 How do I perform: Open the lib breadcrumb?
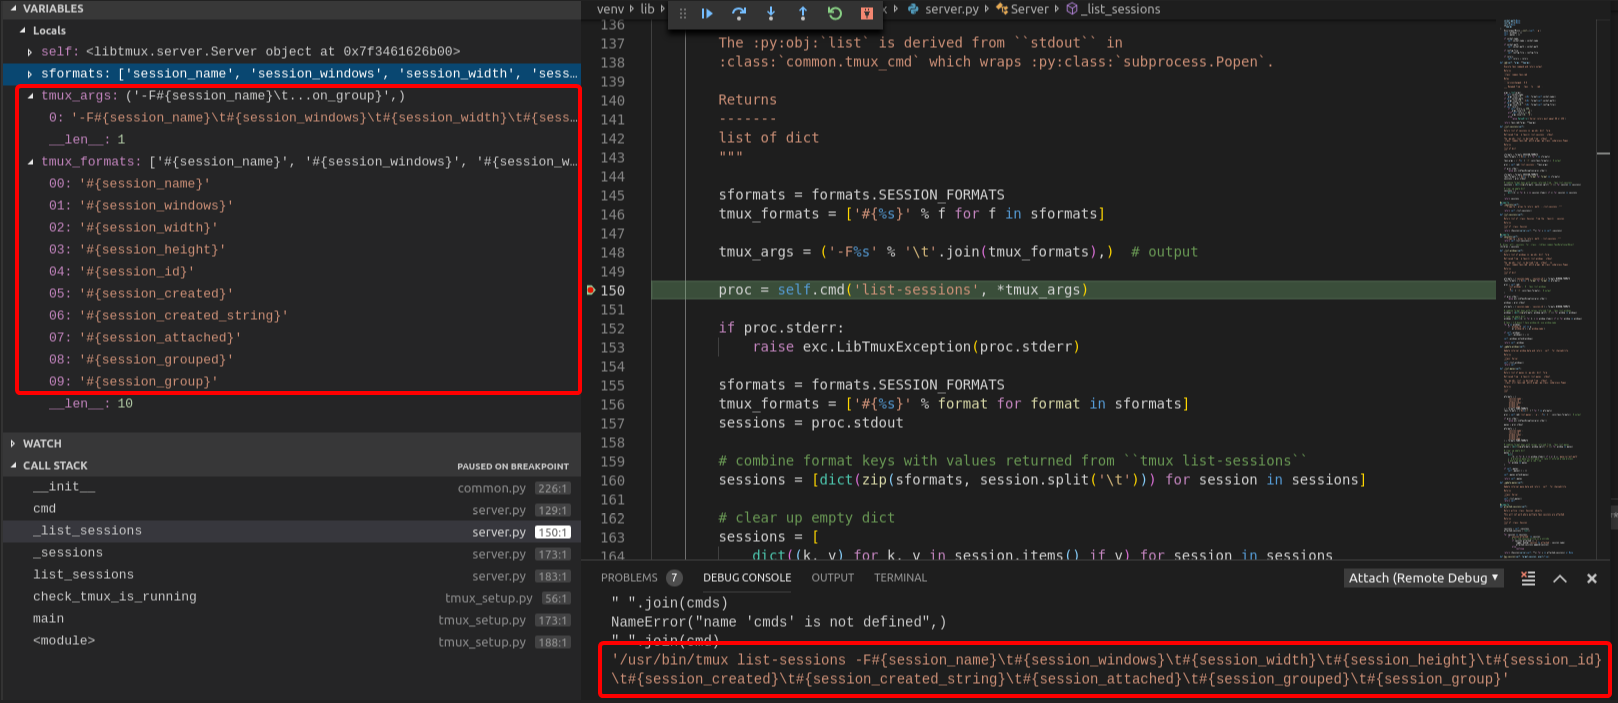(x=647, y=9)
